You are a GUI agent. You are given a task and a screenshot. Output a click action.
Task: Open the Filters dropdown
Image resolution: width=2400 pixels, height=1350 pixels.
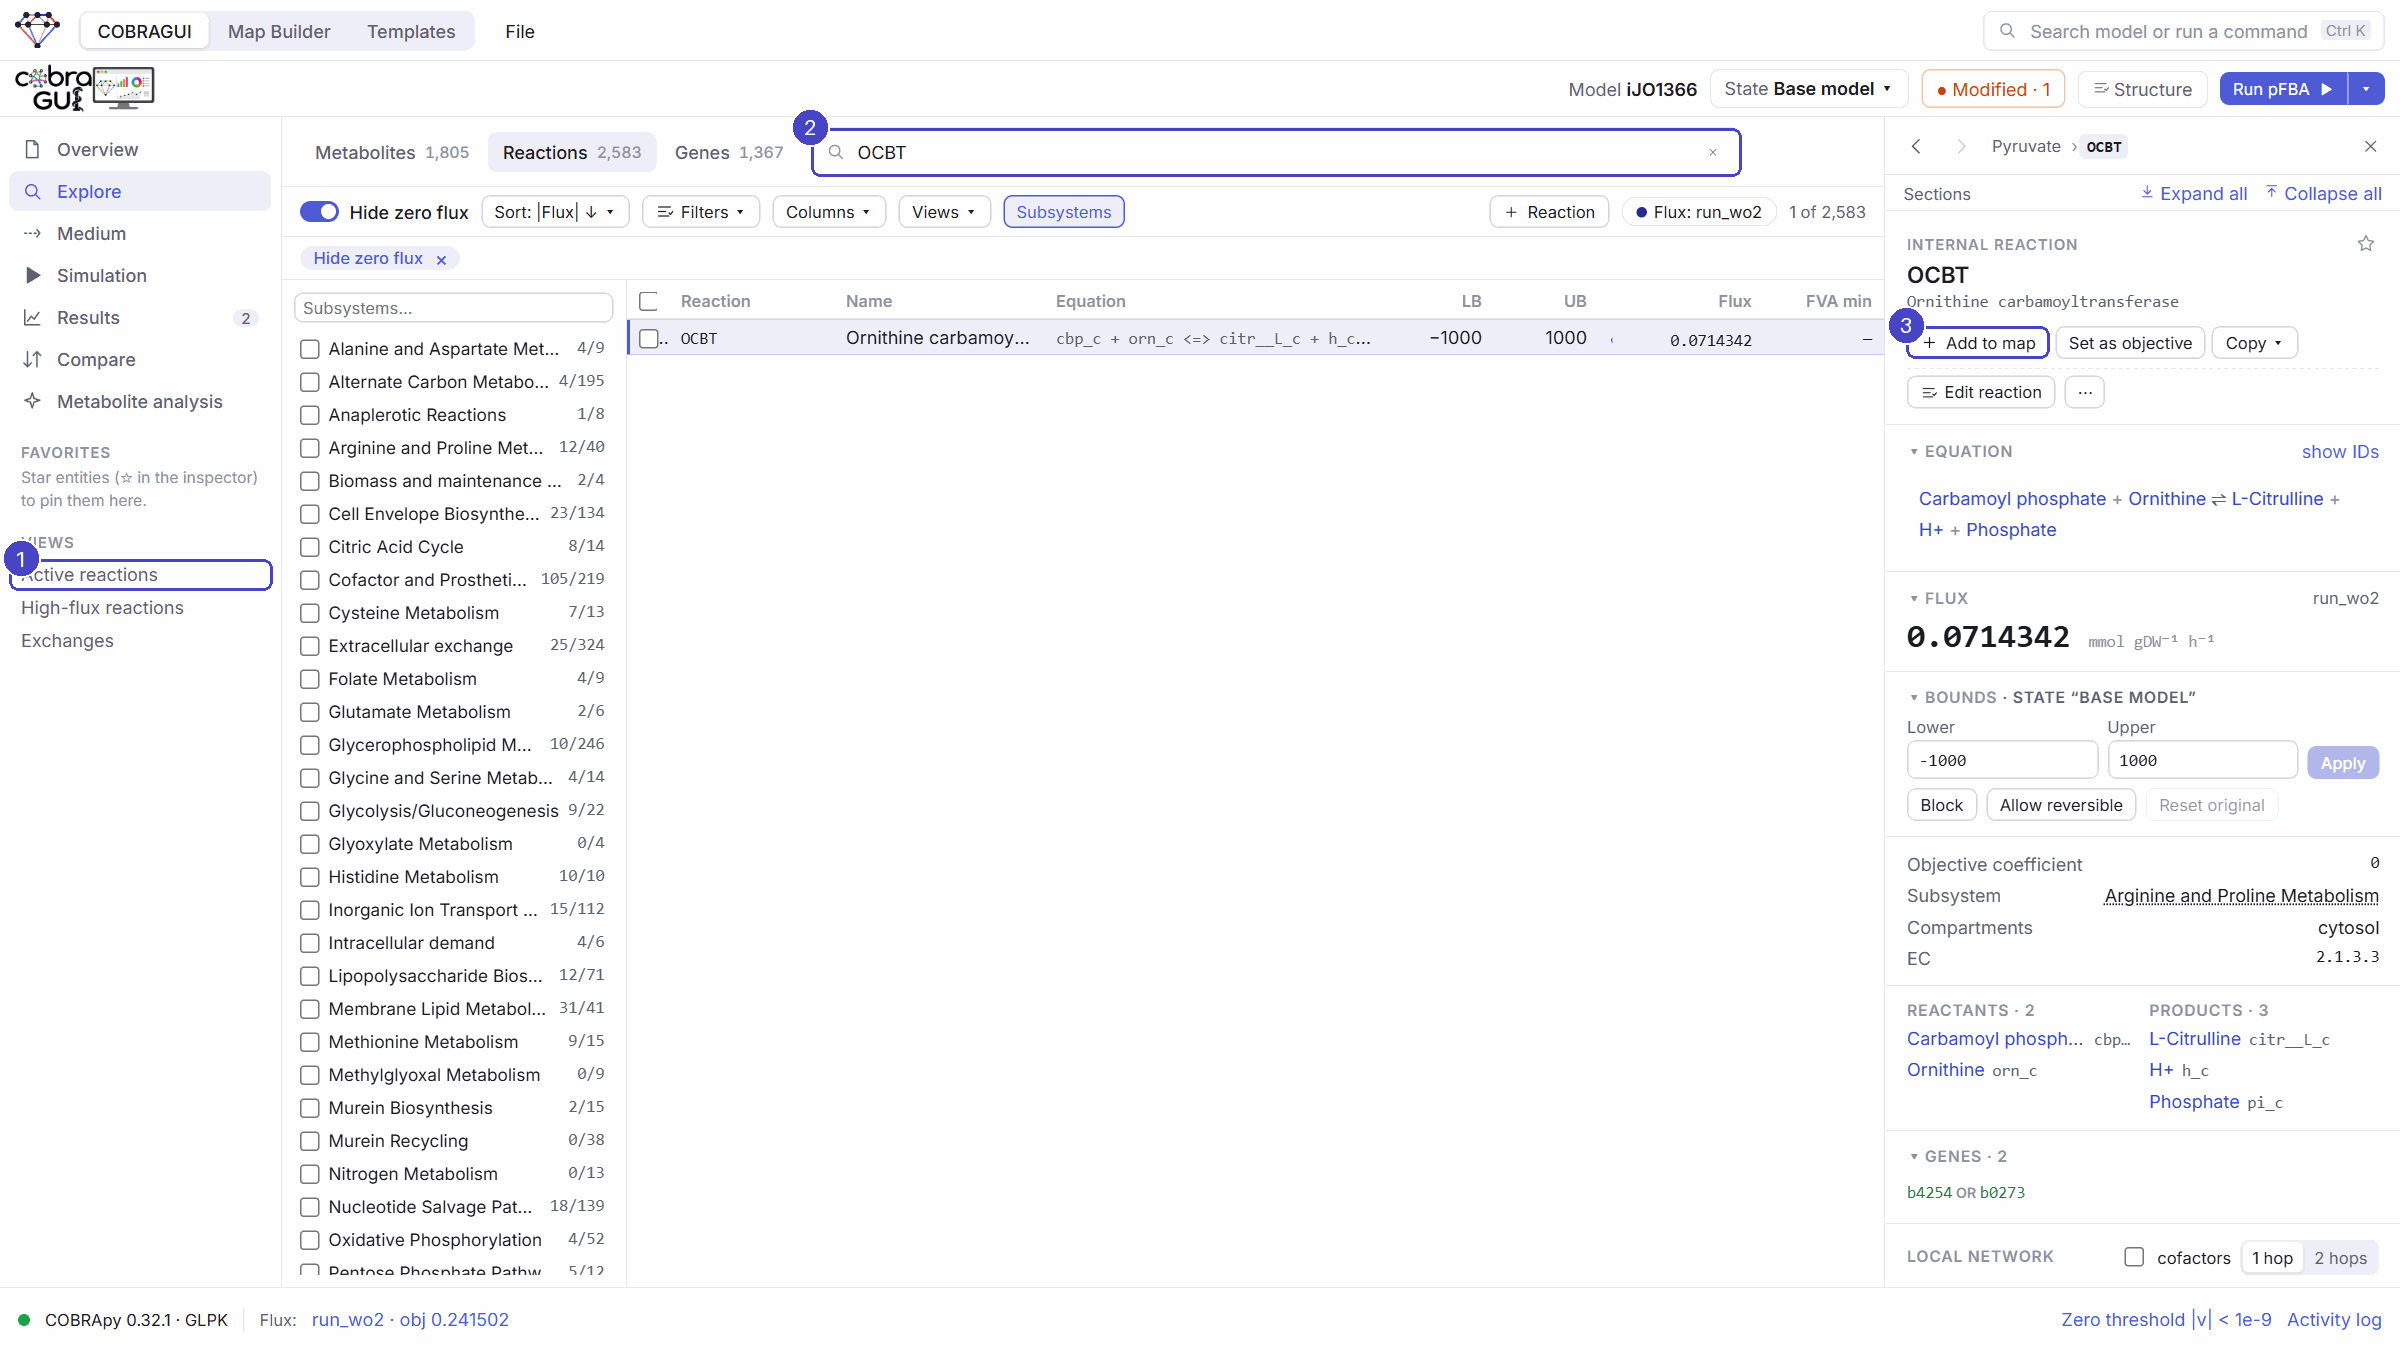tap(701, 212)
